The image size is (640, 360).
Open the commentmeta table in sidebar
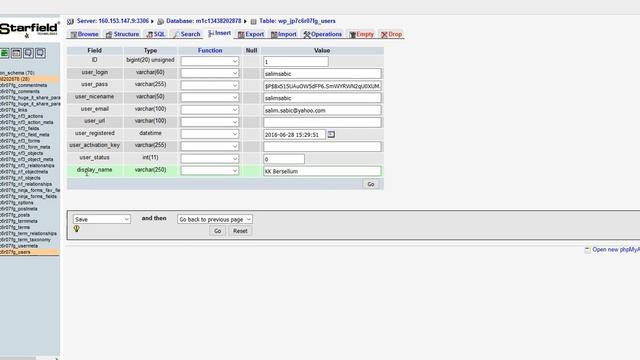click(x=23, y=85)
